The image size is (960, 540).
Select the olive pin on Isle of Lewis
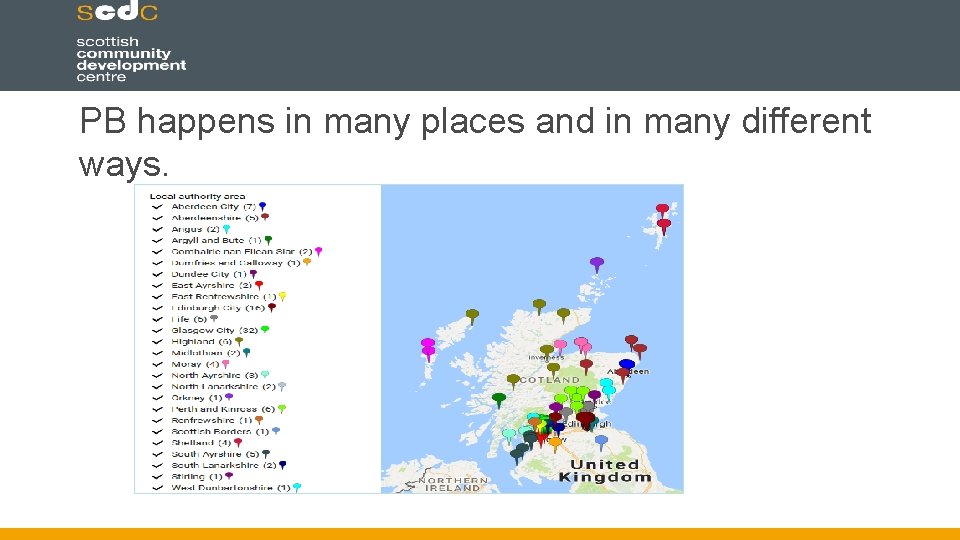click(x=472, y=316)
